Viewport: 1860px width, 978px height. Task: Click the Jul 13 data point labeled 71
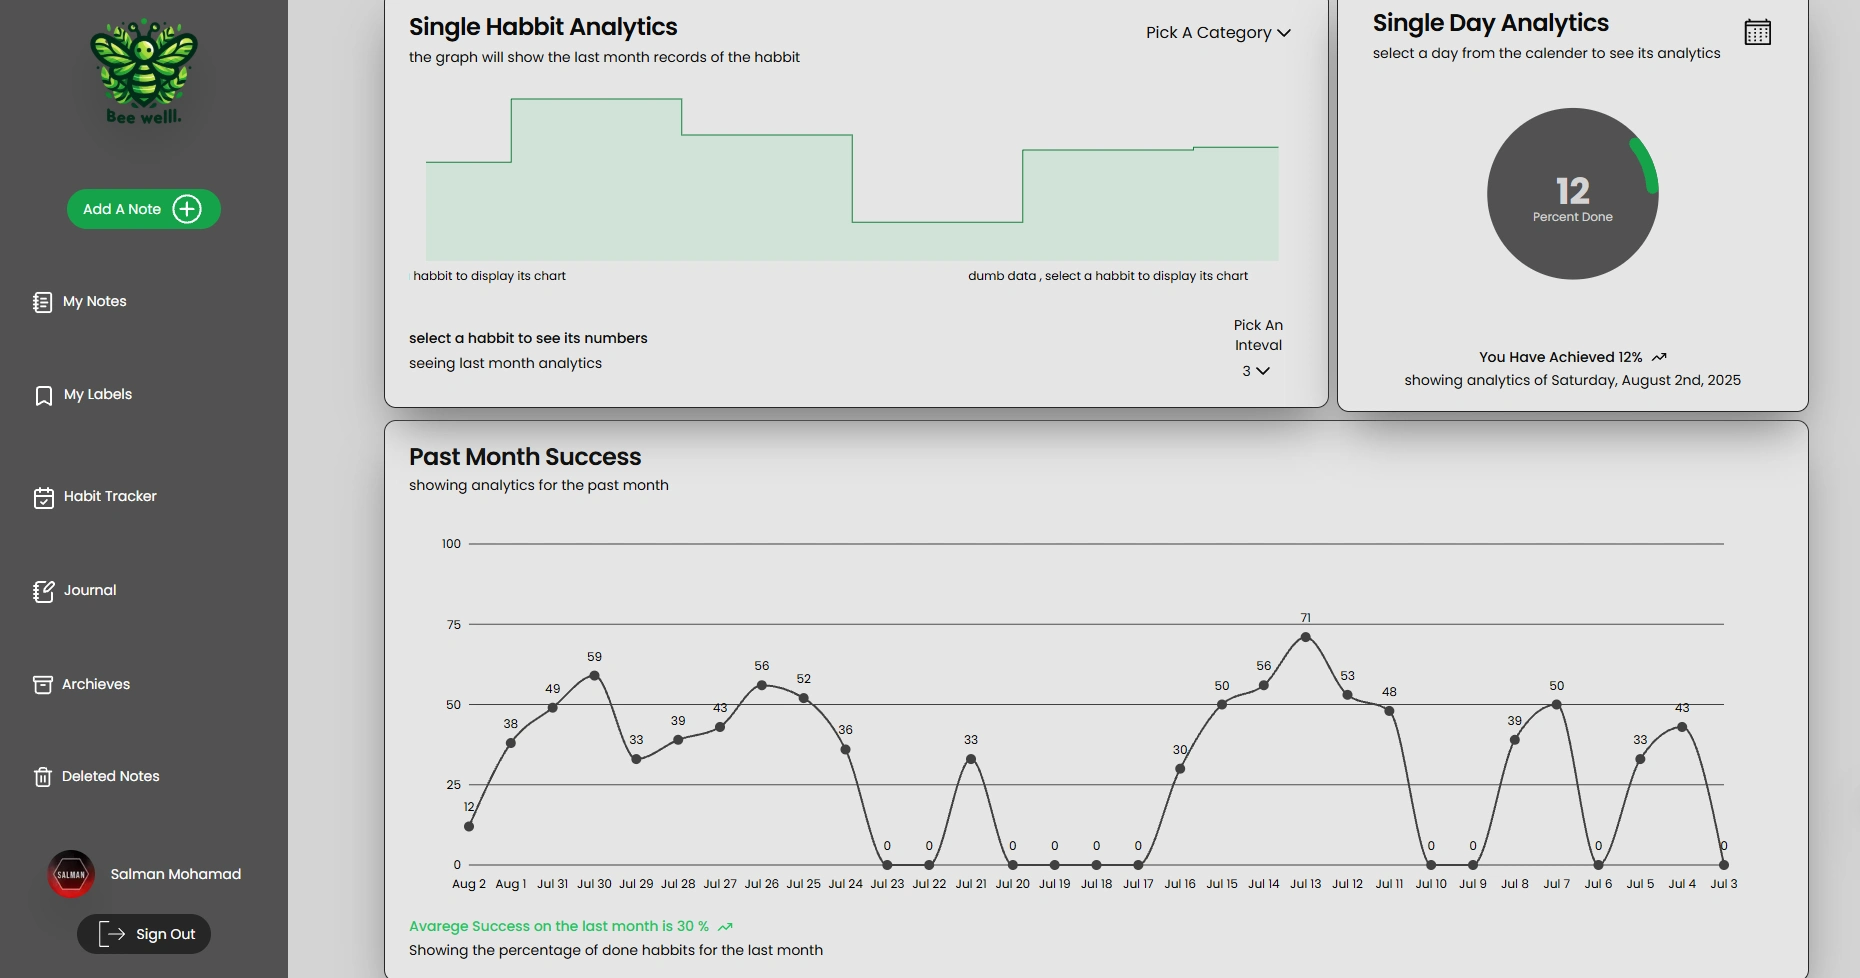[x=1305, y=637]
